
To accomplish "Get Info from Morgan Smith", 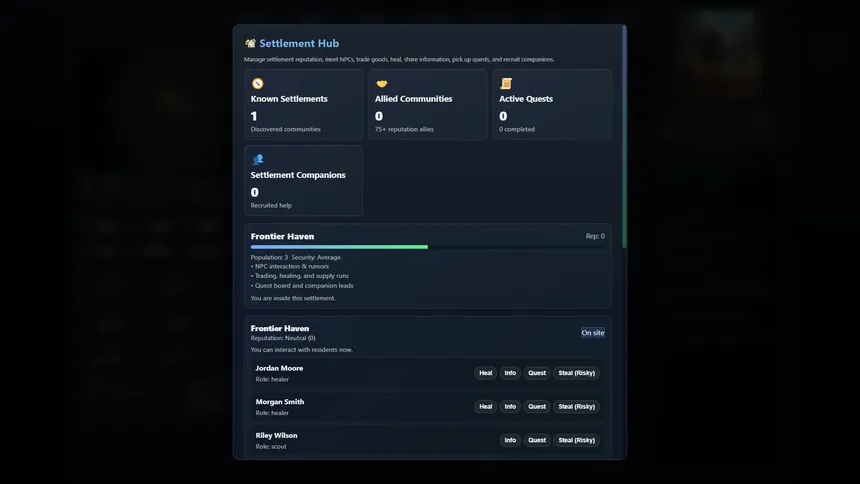I will point(510,407).
